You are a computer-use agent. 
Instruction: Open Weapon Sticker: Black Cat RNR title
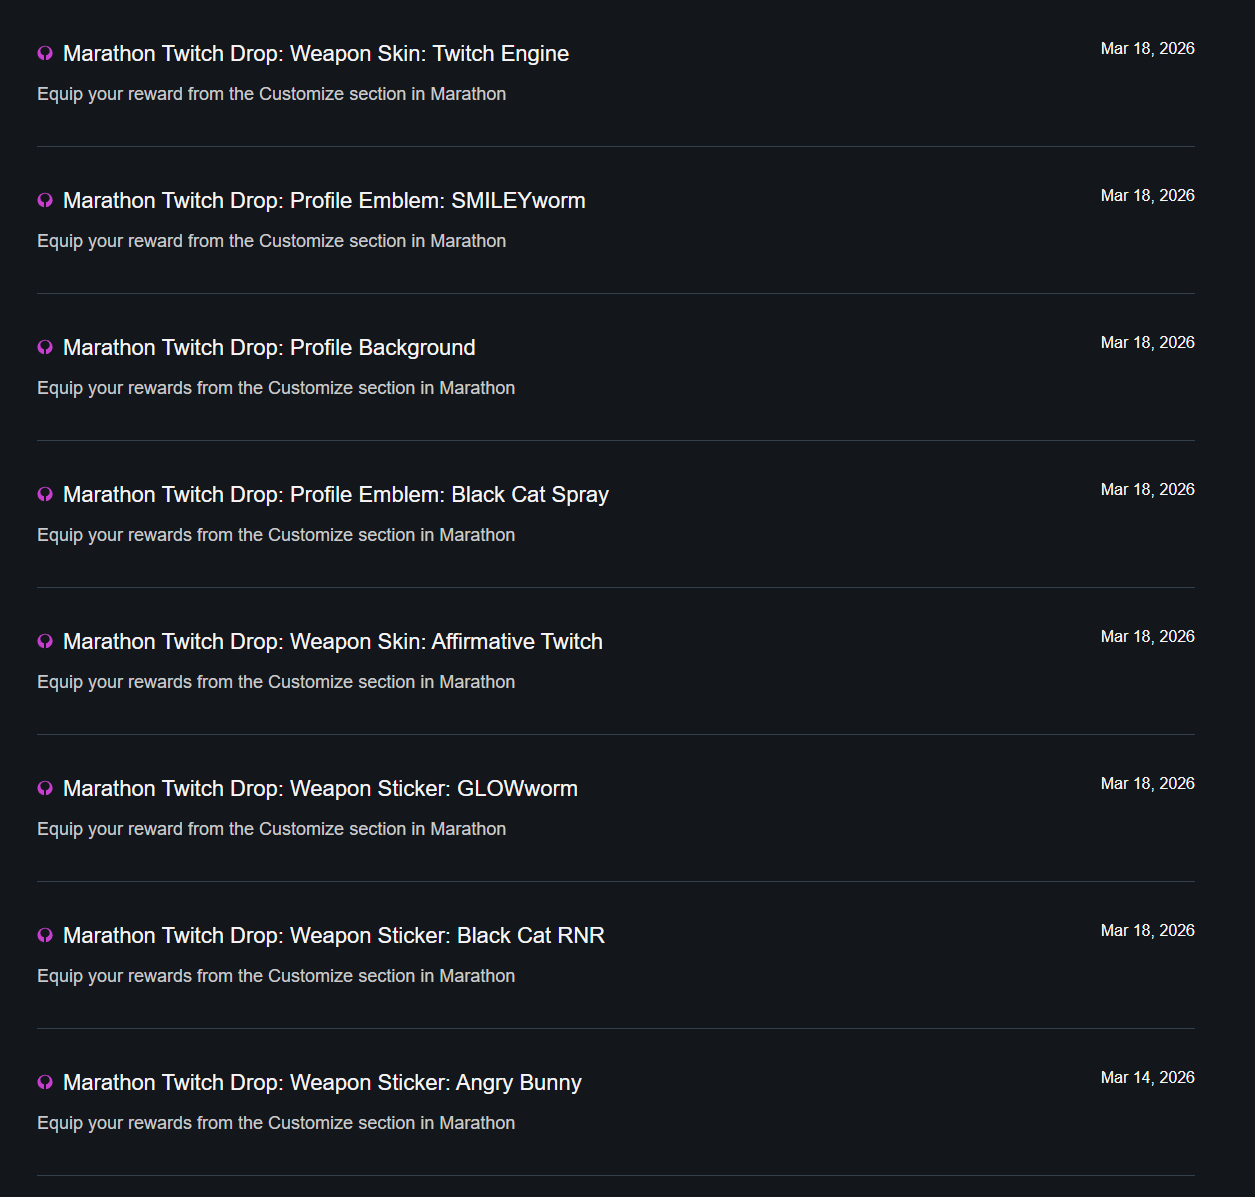(334, 936)
